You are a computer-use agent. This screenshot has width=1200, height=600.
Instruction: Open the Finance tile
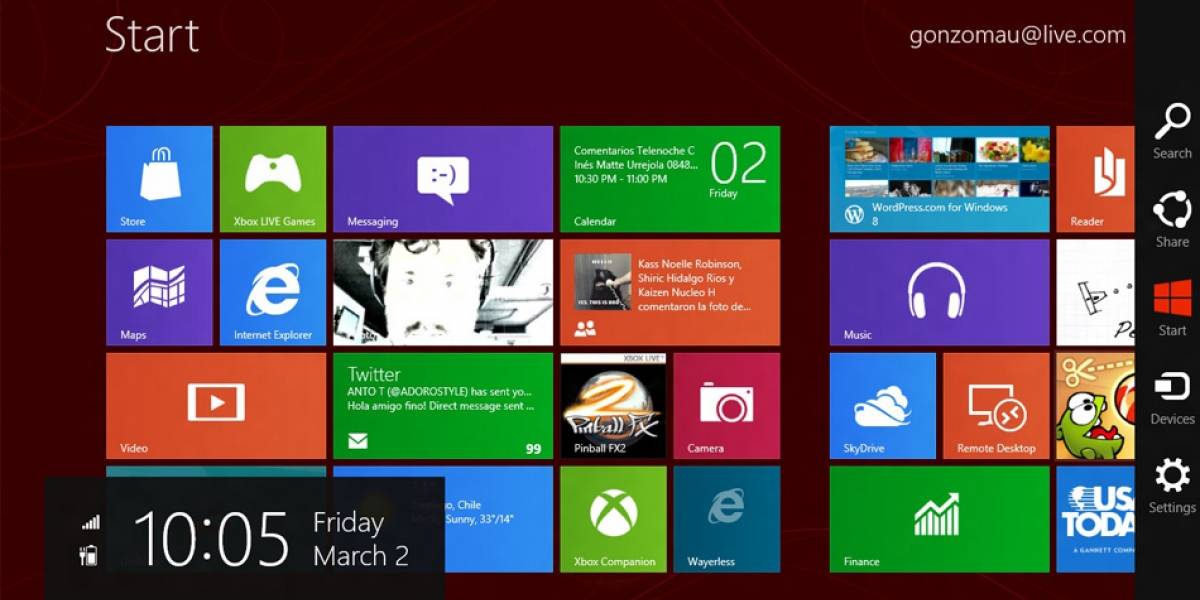coord(939,519)
